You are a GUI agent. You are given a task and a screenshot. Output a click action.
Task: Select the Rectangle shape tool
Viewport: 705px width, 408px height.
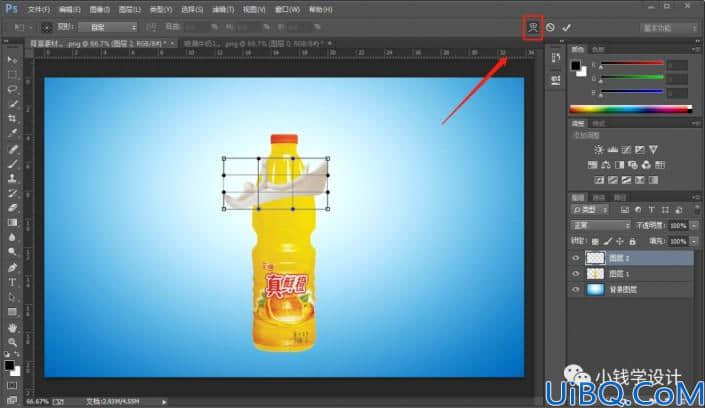coord(12,312)
